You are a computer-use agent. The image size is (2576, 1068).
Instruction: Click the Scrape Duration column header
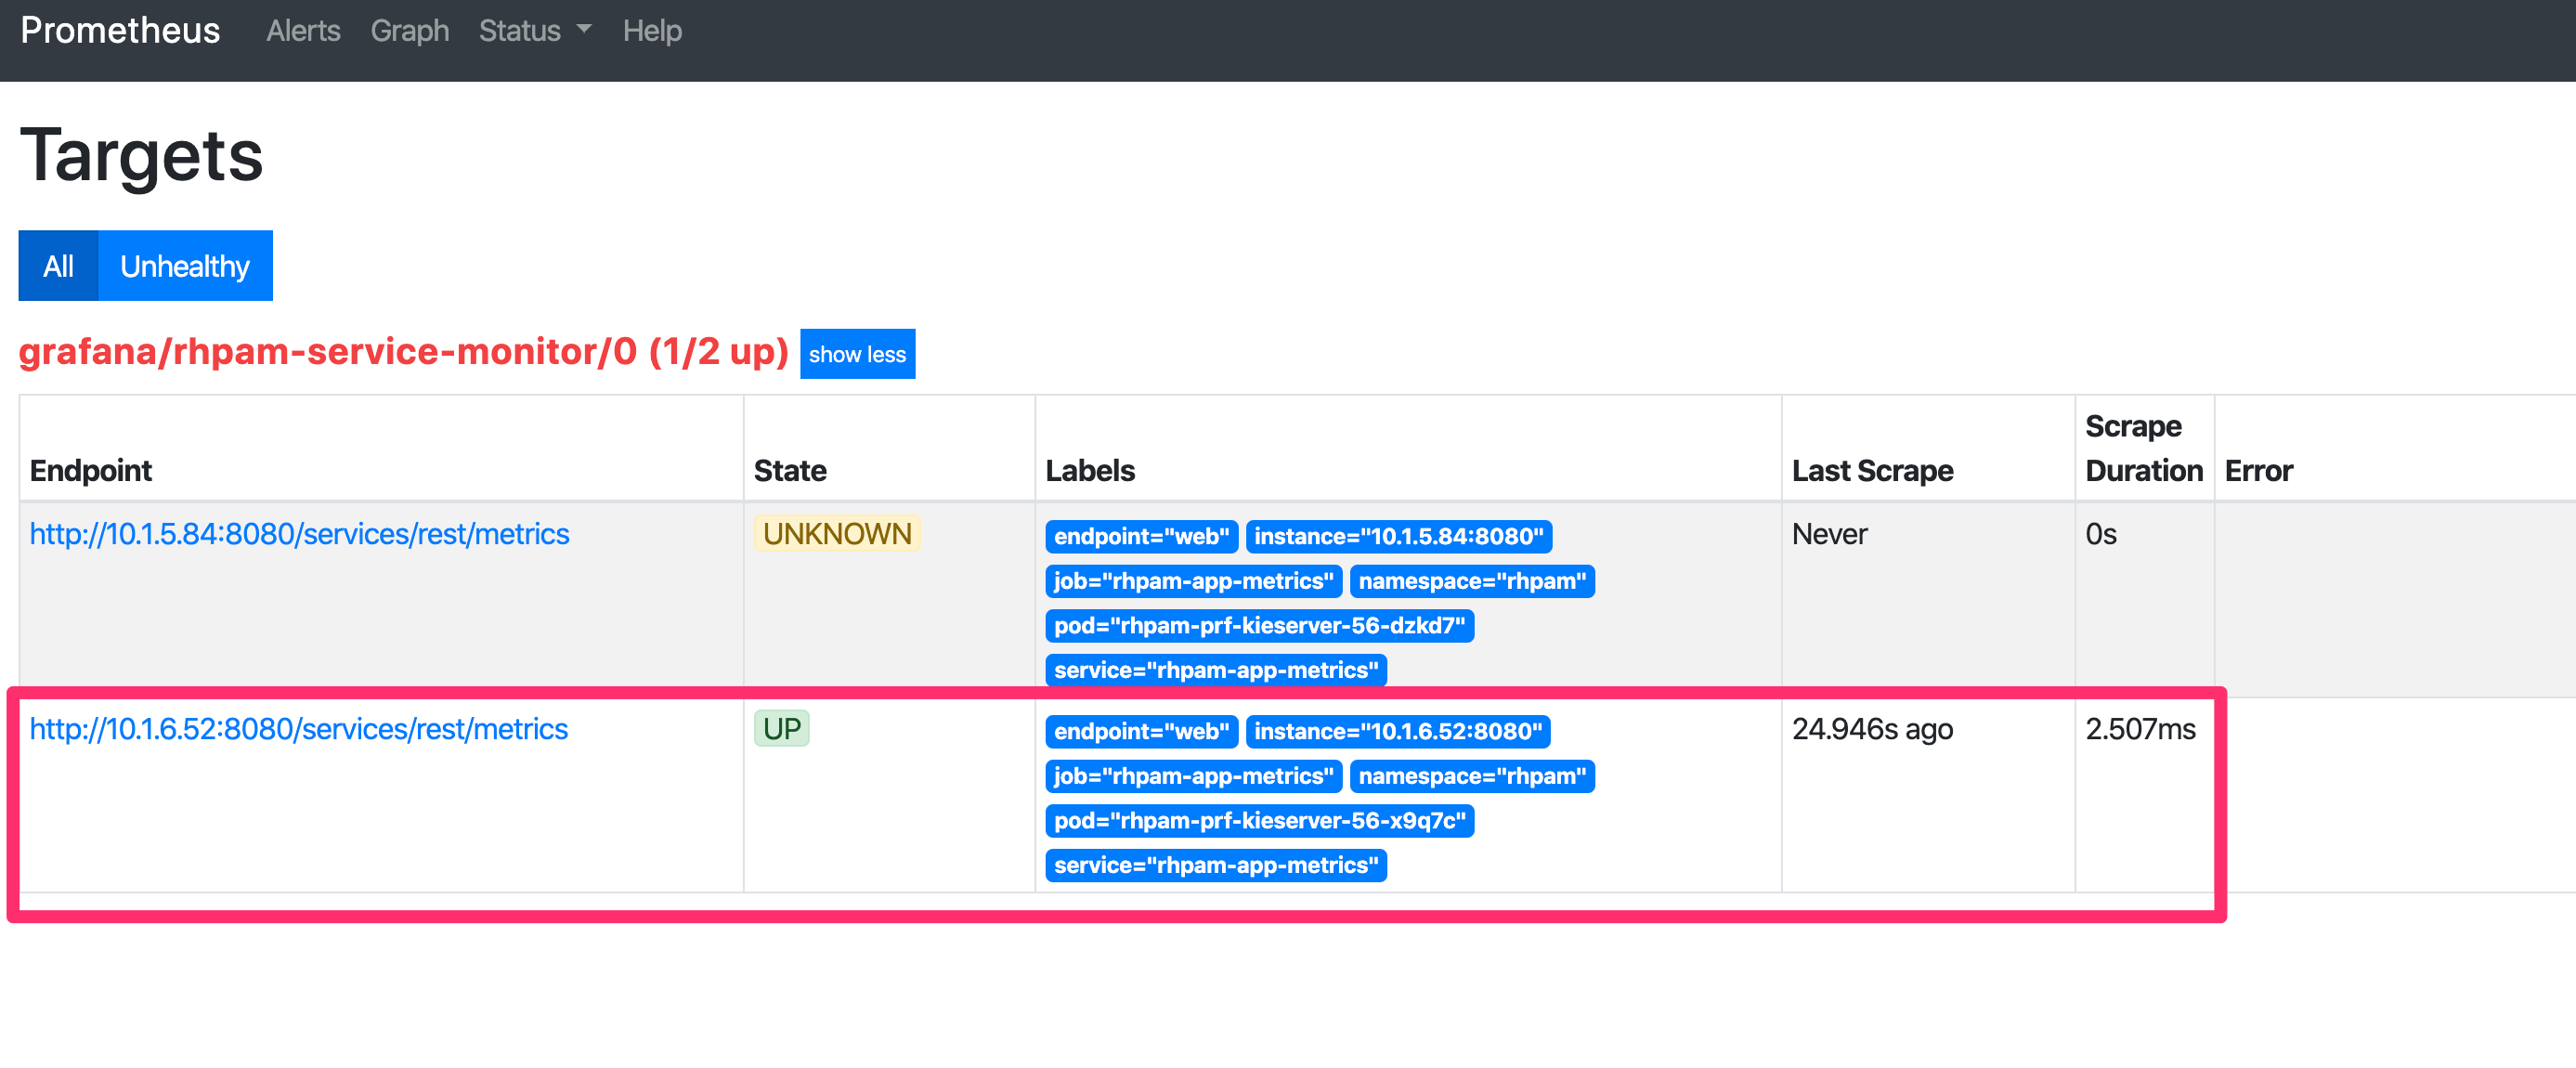(2143, 449)
